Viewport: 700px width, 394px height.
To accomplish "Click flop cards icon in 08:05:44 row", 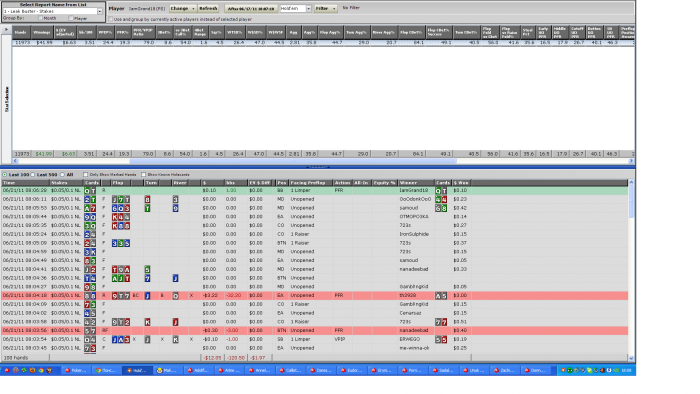I will [x=121, y=217].
